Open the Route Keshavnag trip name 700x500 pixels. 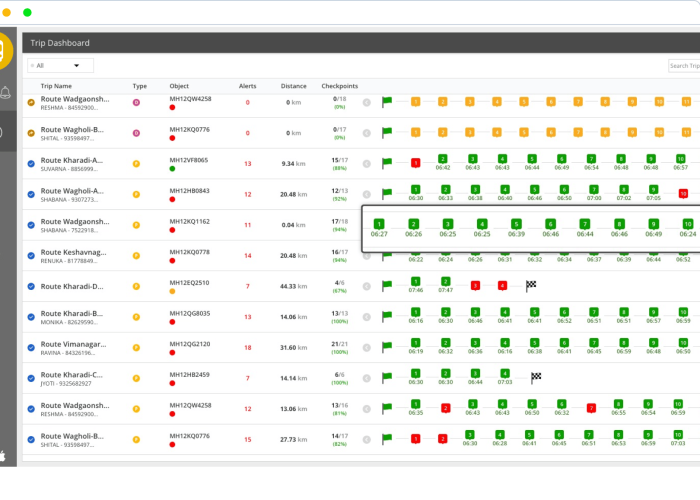point(71,252)
